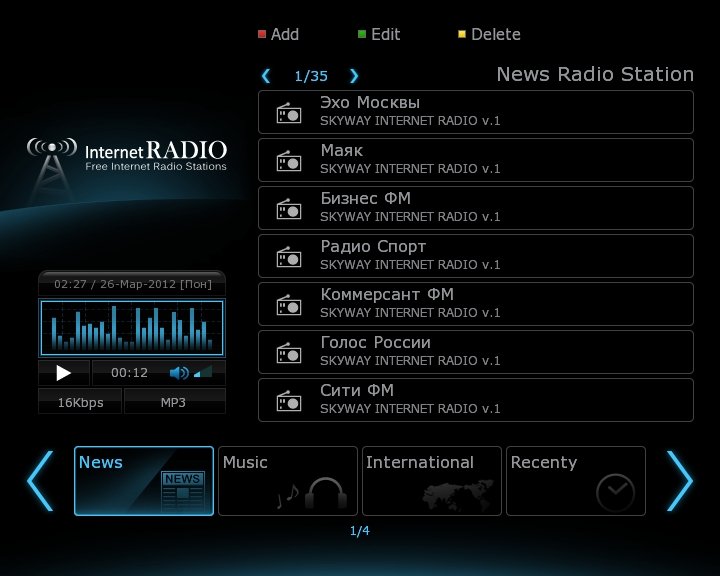This screenshot has width=720, height=576.
Task: Click world map icon in International tab
Action: click(x=457, y=495)
